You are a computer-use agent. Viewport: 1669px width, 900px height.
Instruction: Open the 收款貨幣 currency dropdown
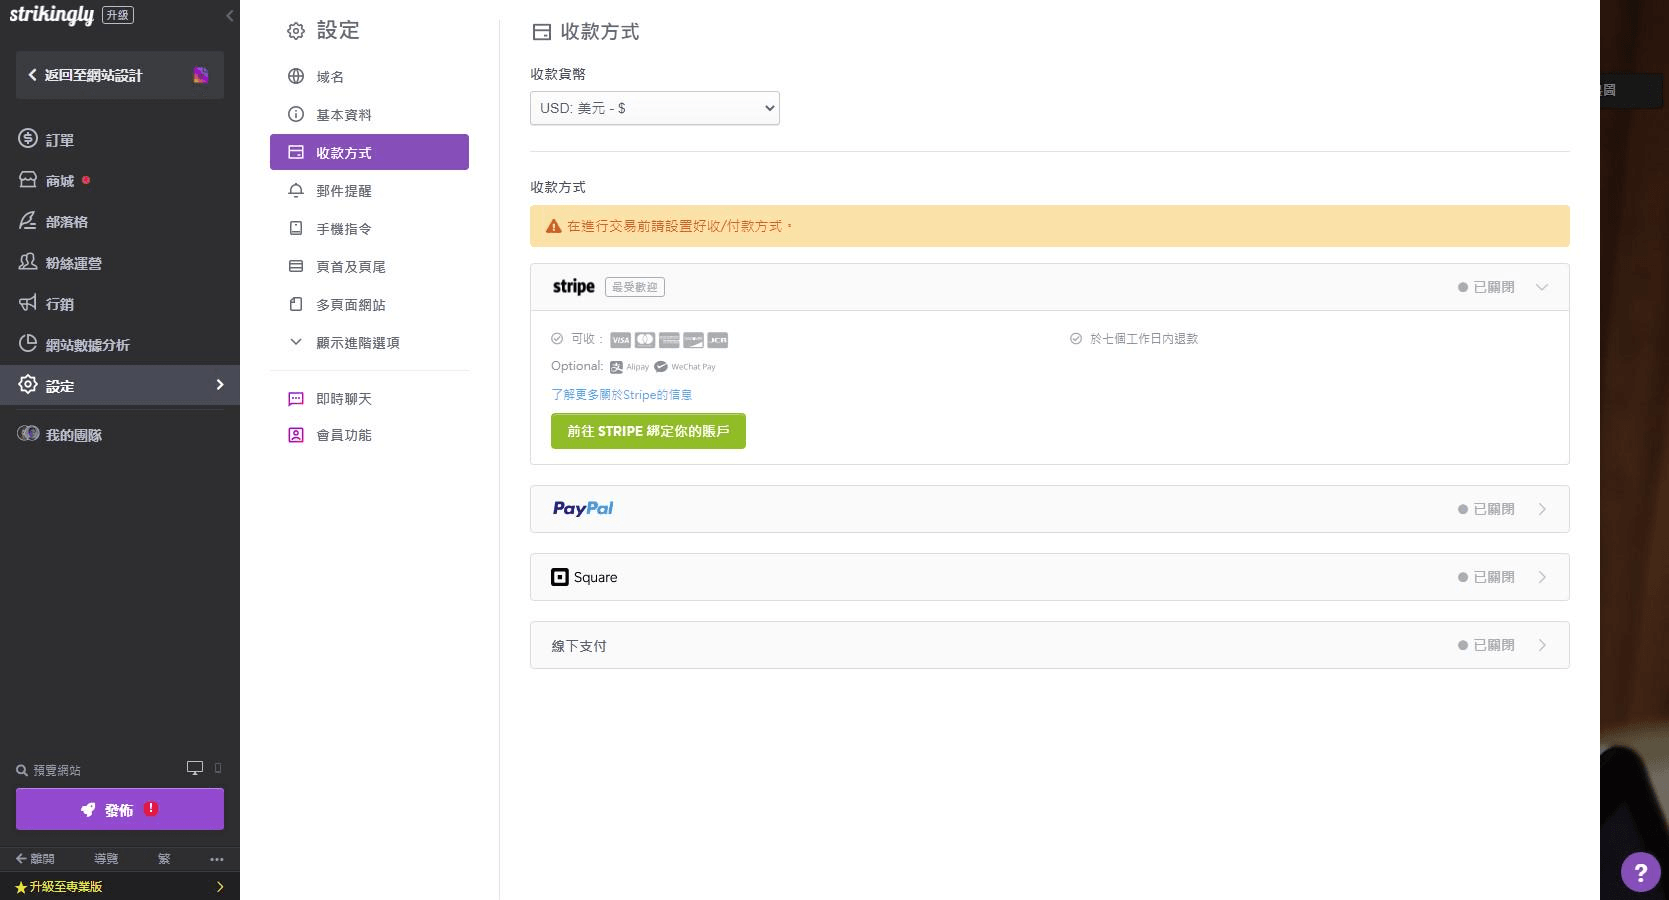click(654, 108)
